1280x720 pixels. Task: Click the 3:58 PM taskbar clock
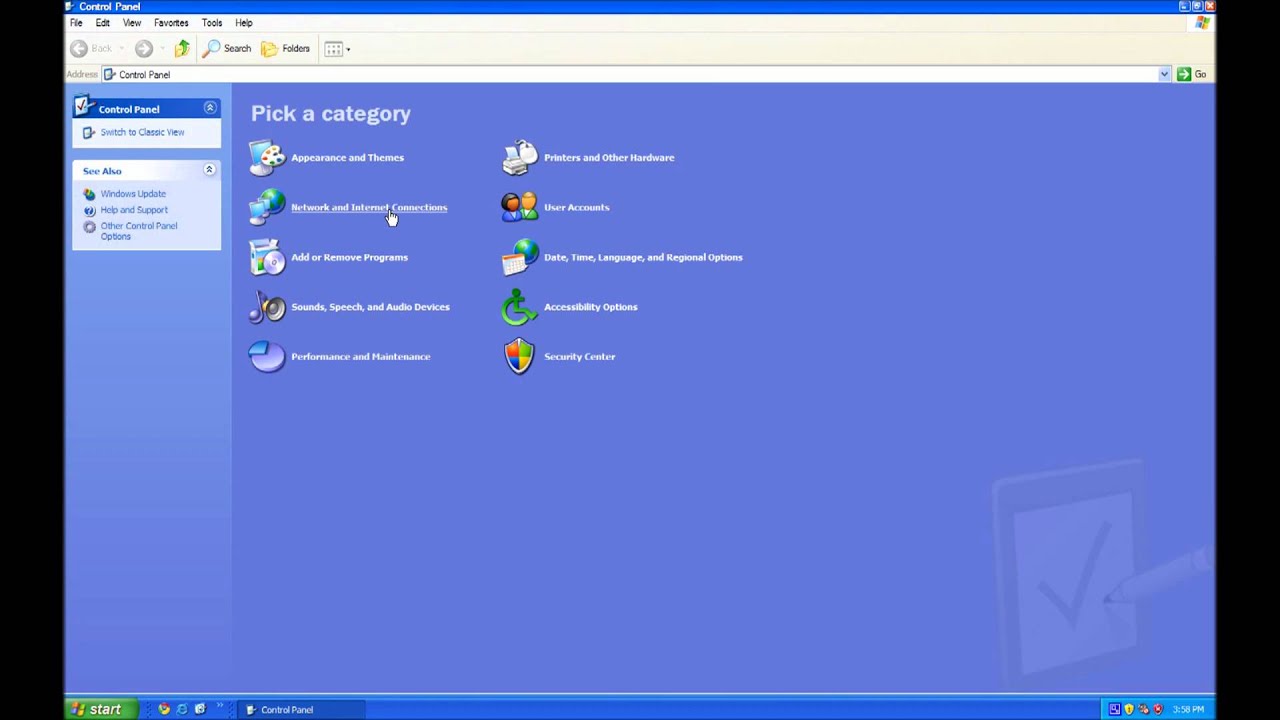(x=1189, y=709)
